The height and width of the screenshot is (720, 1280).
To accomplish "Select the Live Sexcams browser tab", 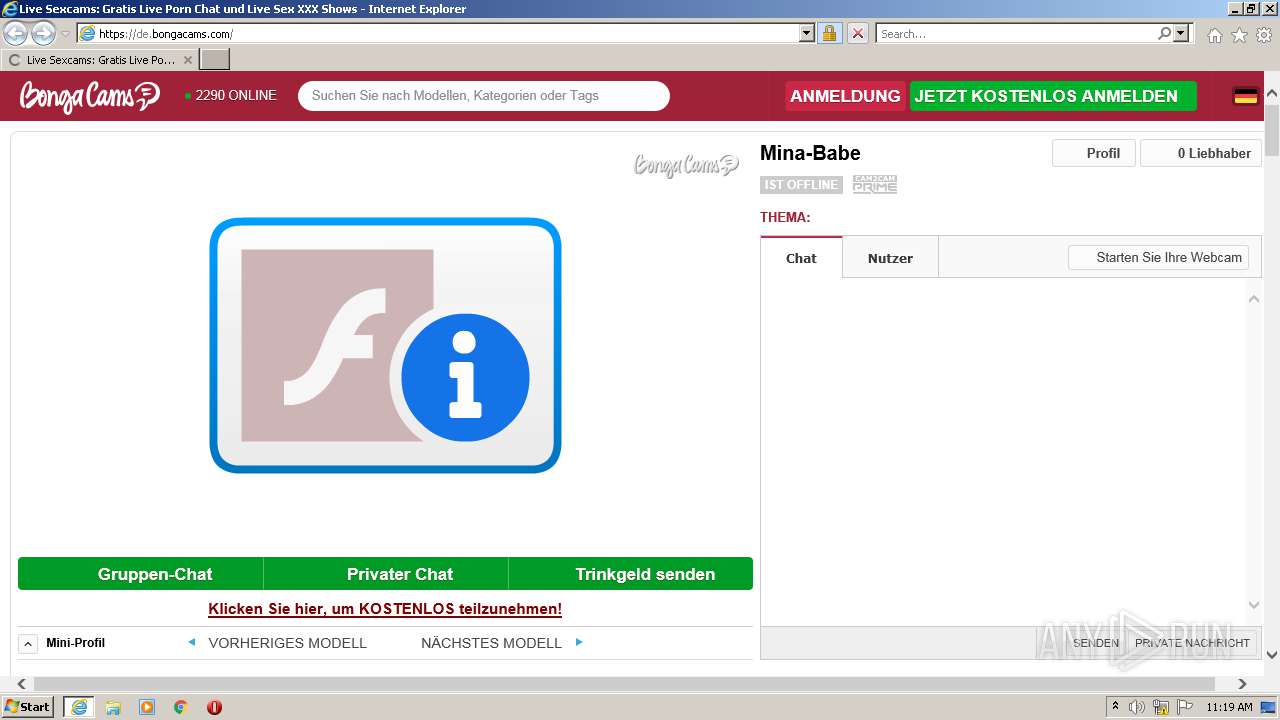I will click(100, 60).
